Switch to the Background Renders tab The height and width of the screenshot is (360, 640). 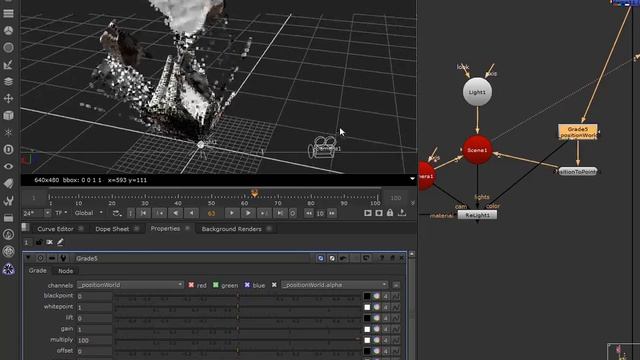[x=231, y=229]
